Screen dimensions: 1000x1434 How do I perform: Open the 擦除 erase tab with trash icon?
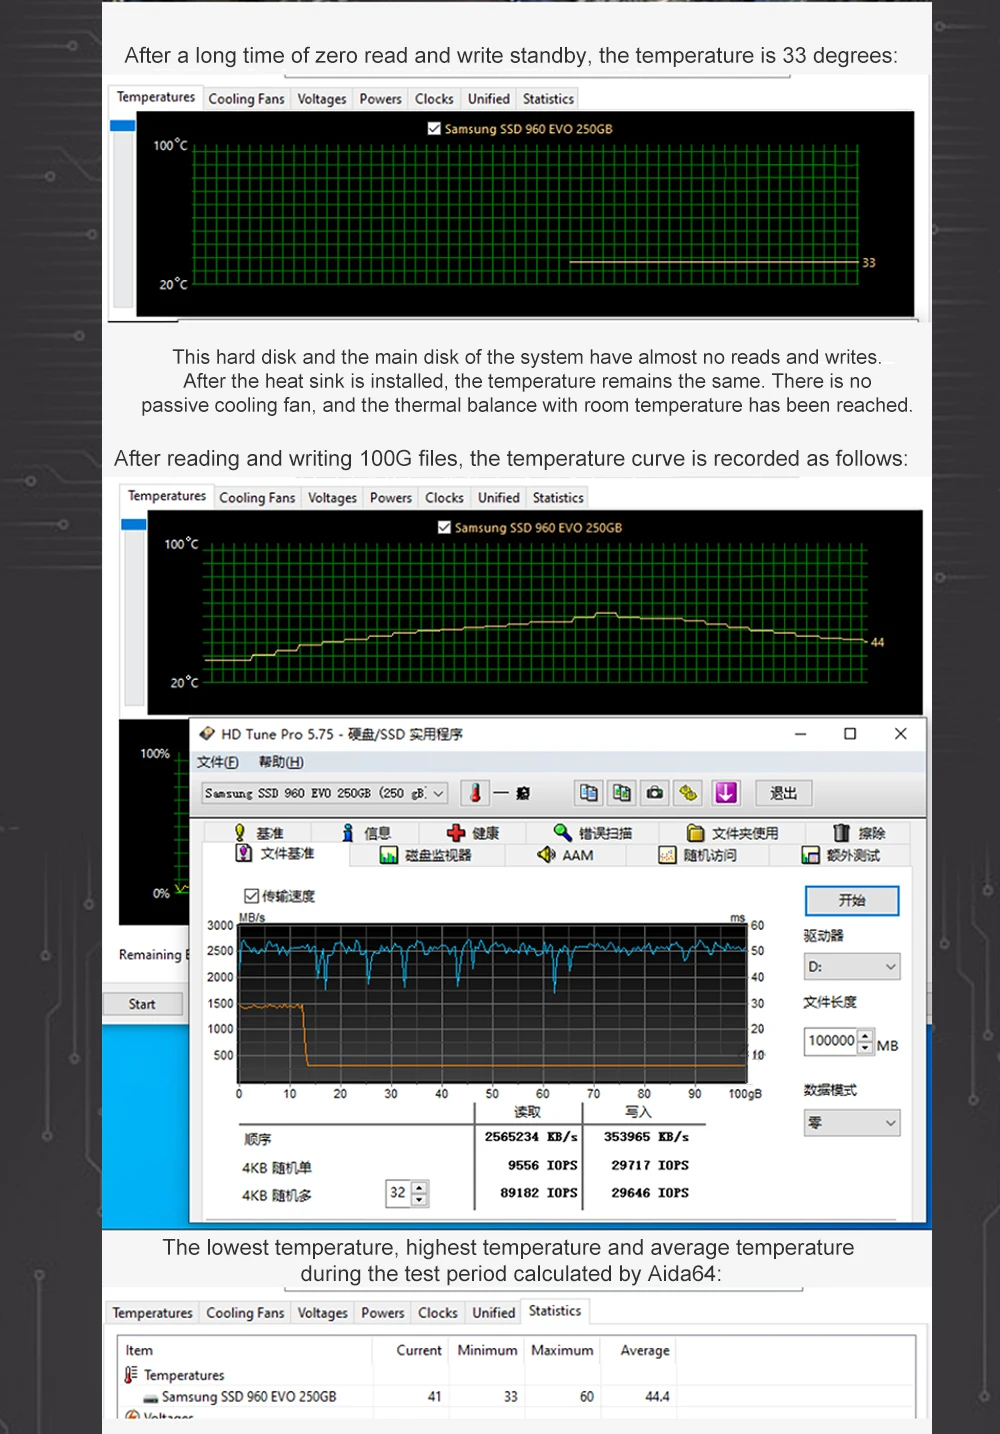point(859,833)
